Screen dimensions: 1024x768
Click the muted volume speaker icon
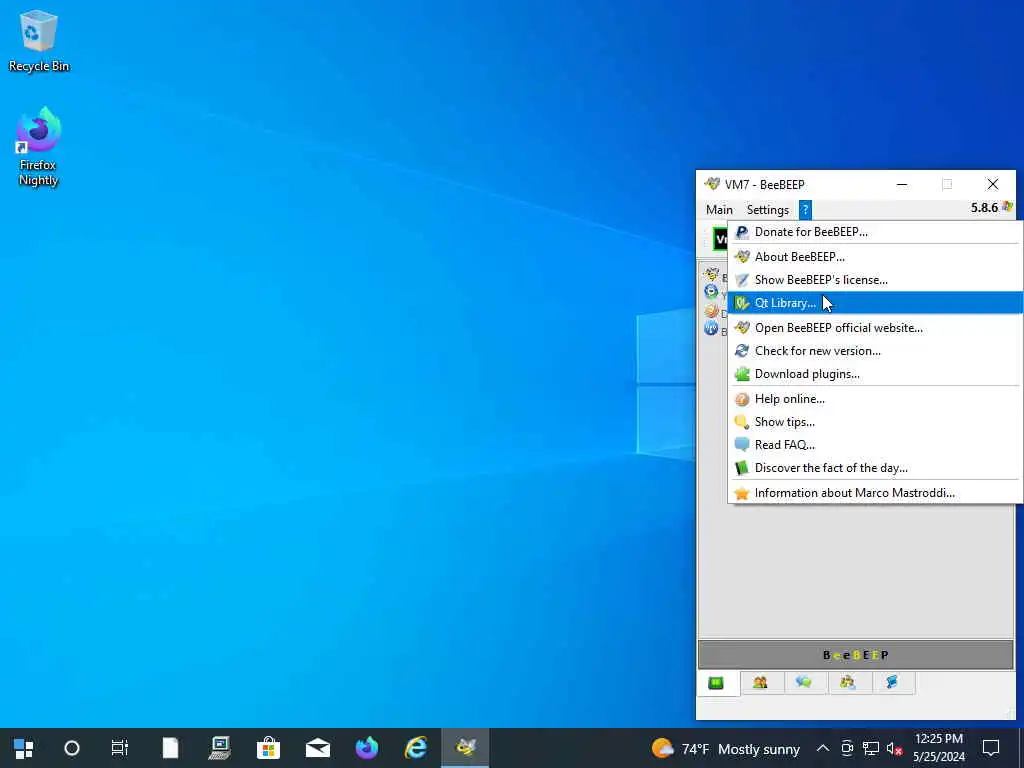pos(894,748)
